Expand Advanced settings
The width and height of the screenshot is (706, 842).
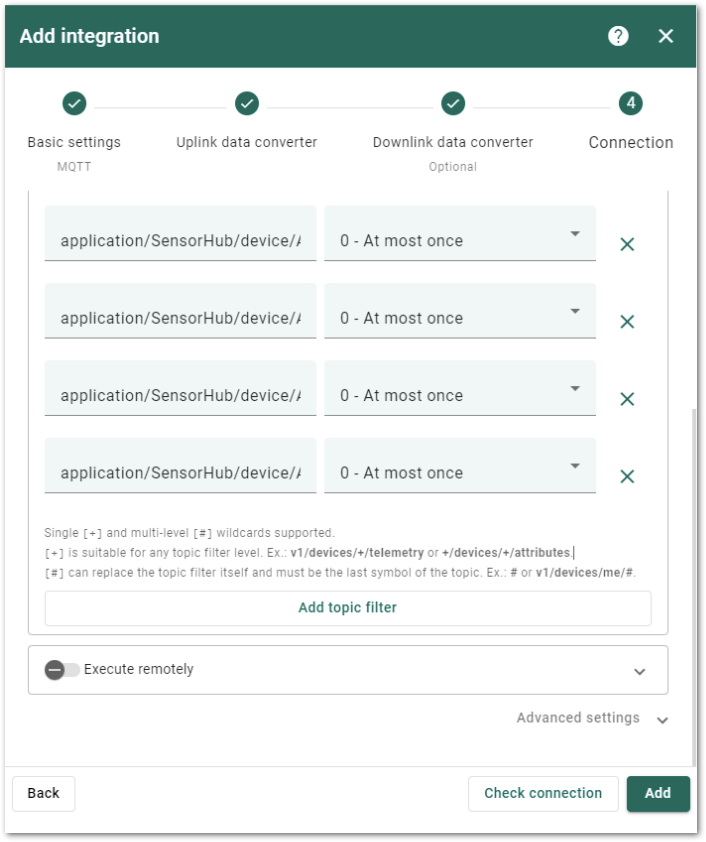[x=593, y=718]
